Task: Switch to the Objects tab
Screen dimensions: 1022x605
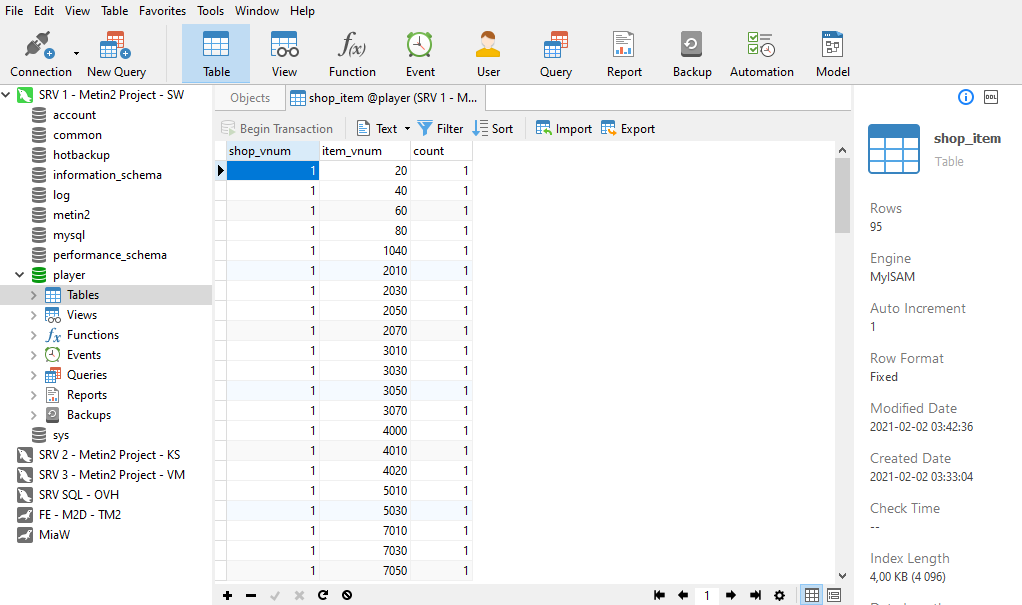Action: tap(250, 98)
